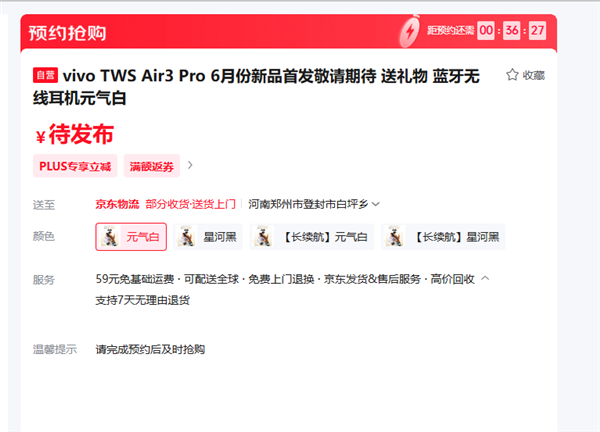Click the 高价回收 service link

coord(451,279)
